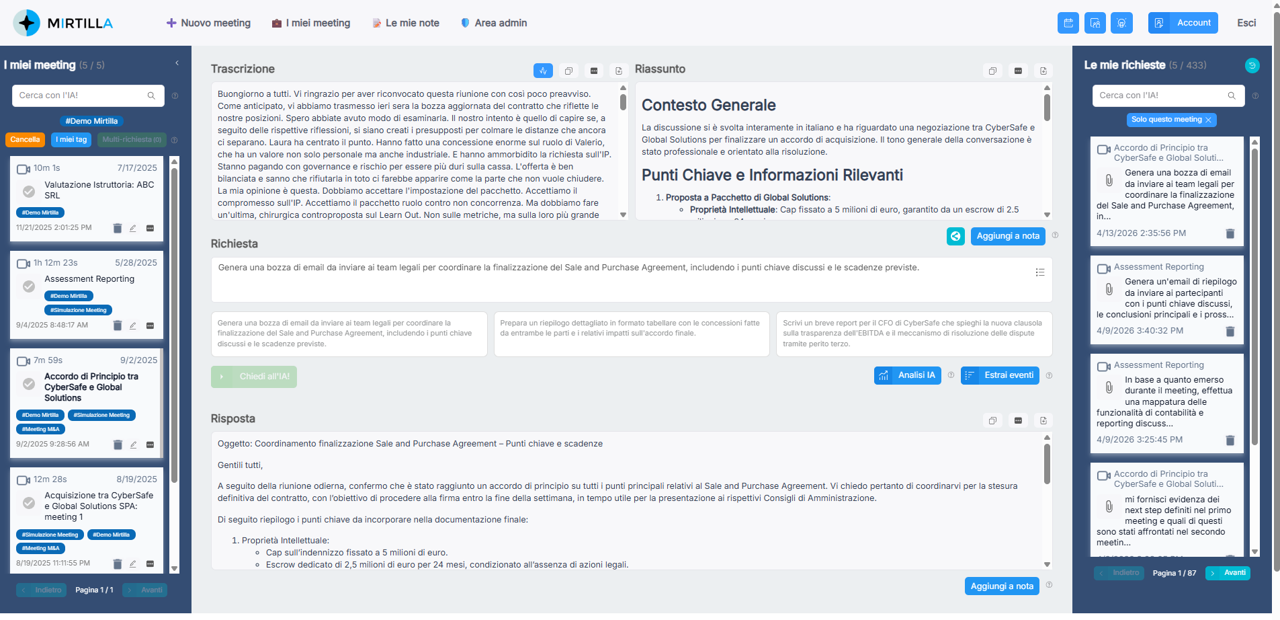This screenshot has height=620, width=1280.
Task: Click the keyboard icon in the Trascrizione toolbar
Action: 593,70
